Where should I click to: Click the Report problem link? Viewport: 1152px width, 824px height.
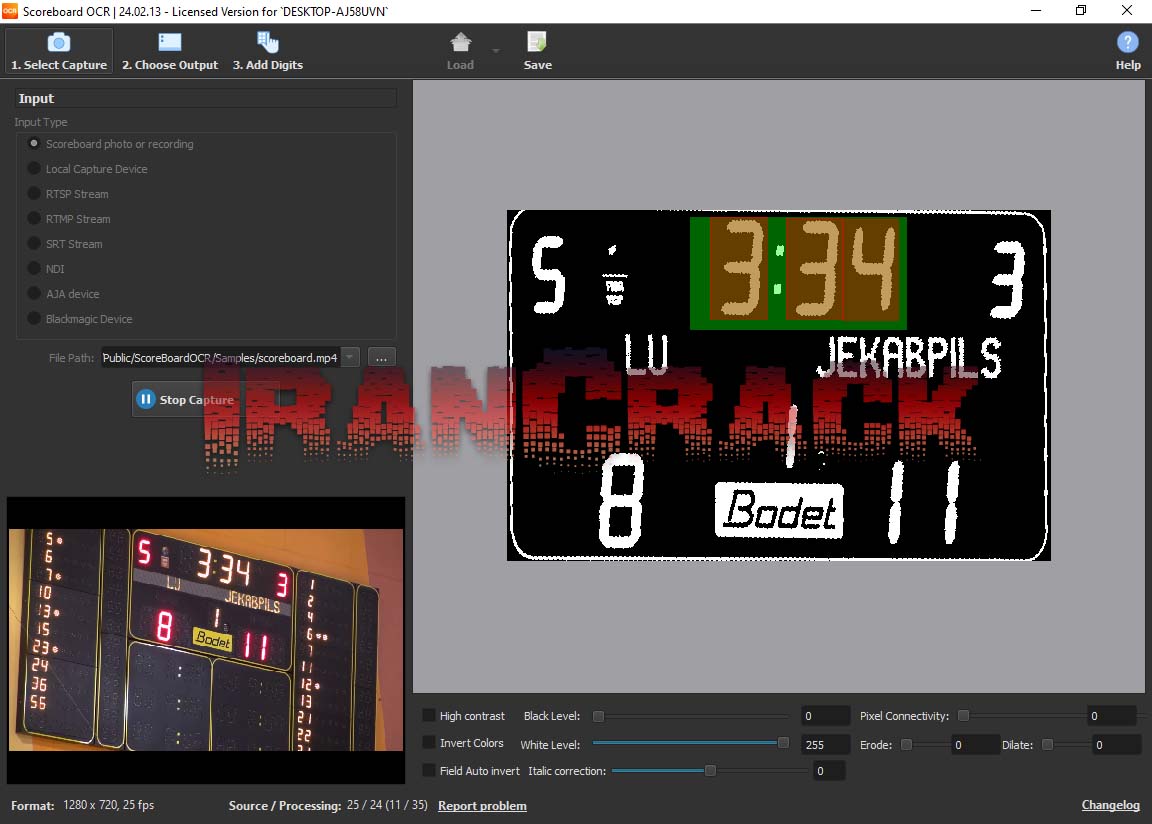[x=482, y=804]
